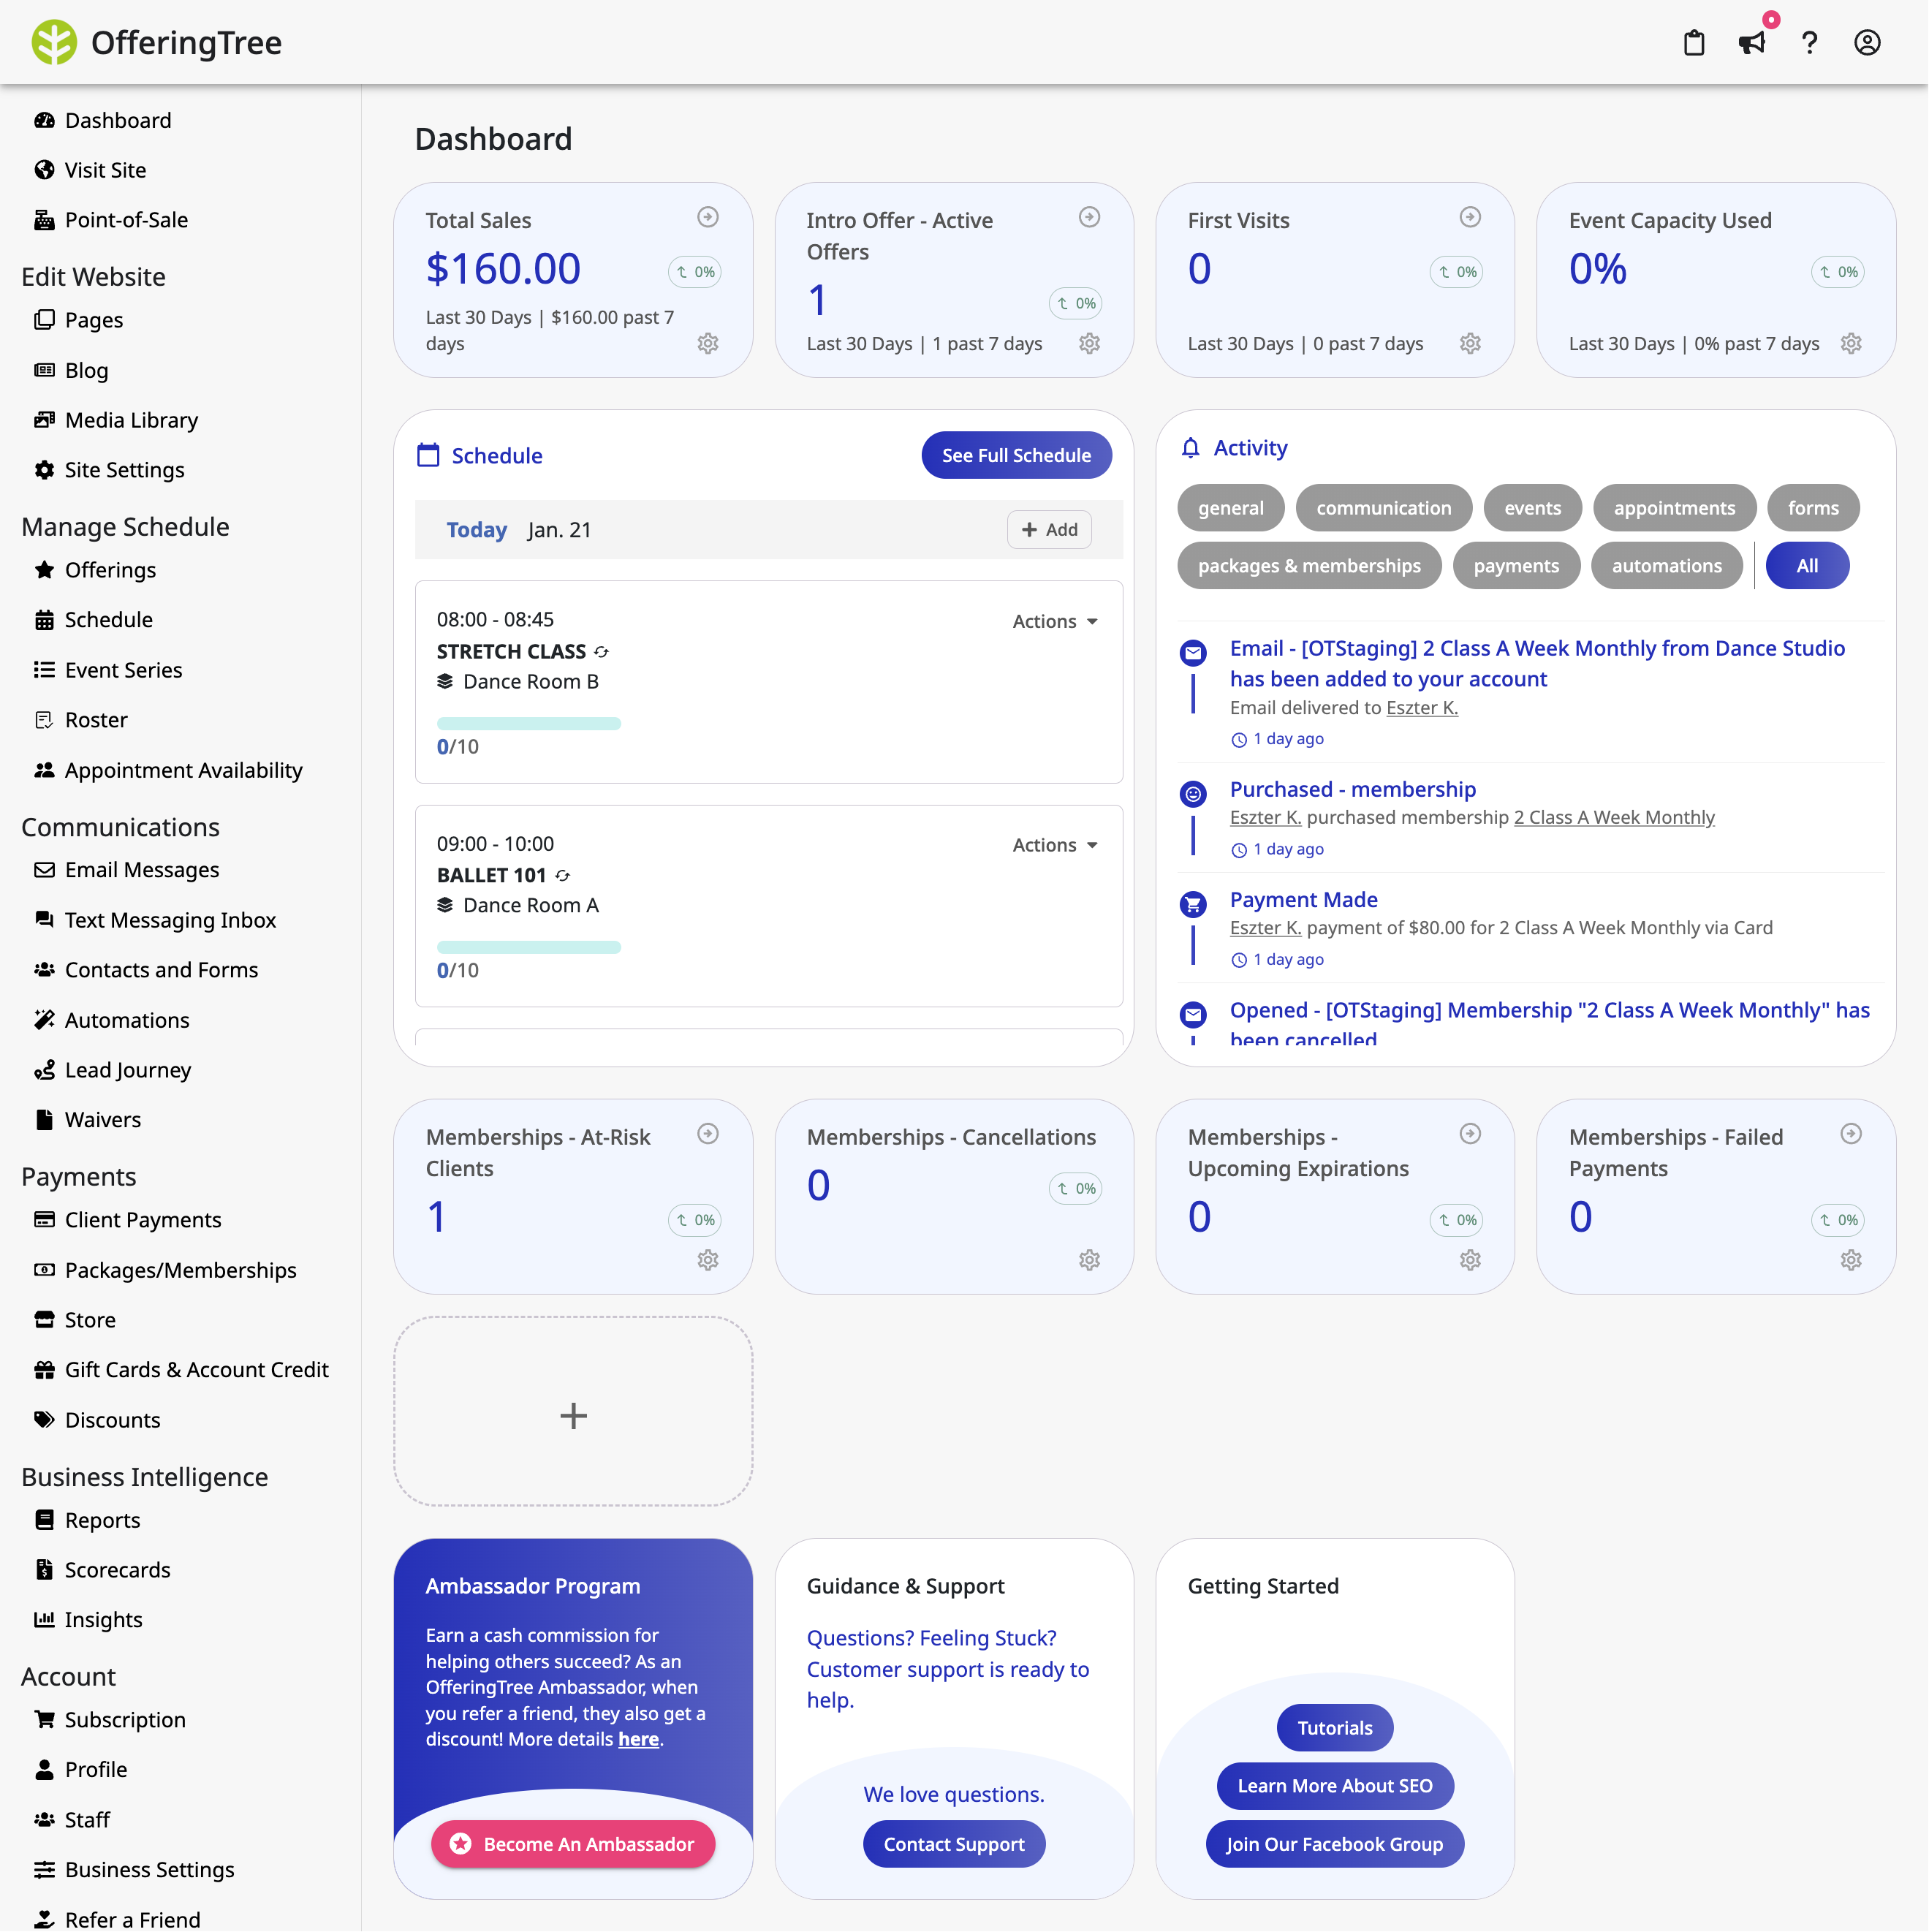Screen dimensions: 1929x1932
Task: Click Payment Made activity title
Action: click(x=1304, y=900)
